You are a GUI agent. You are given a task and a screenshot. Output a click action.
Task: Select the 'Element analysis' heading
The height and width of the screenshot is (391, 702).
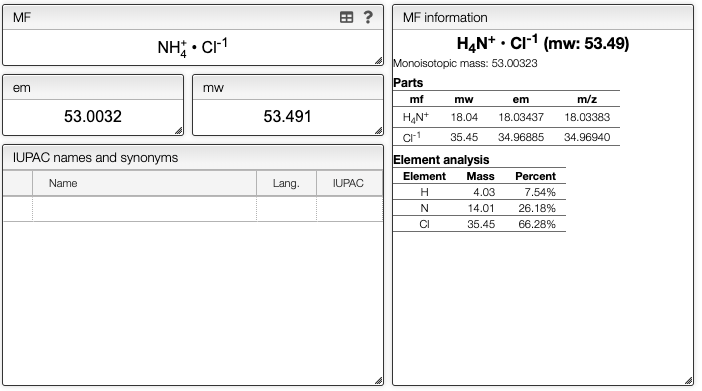pos(441,160)
